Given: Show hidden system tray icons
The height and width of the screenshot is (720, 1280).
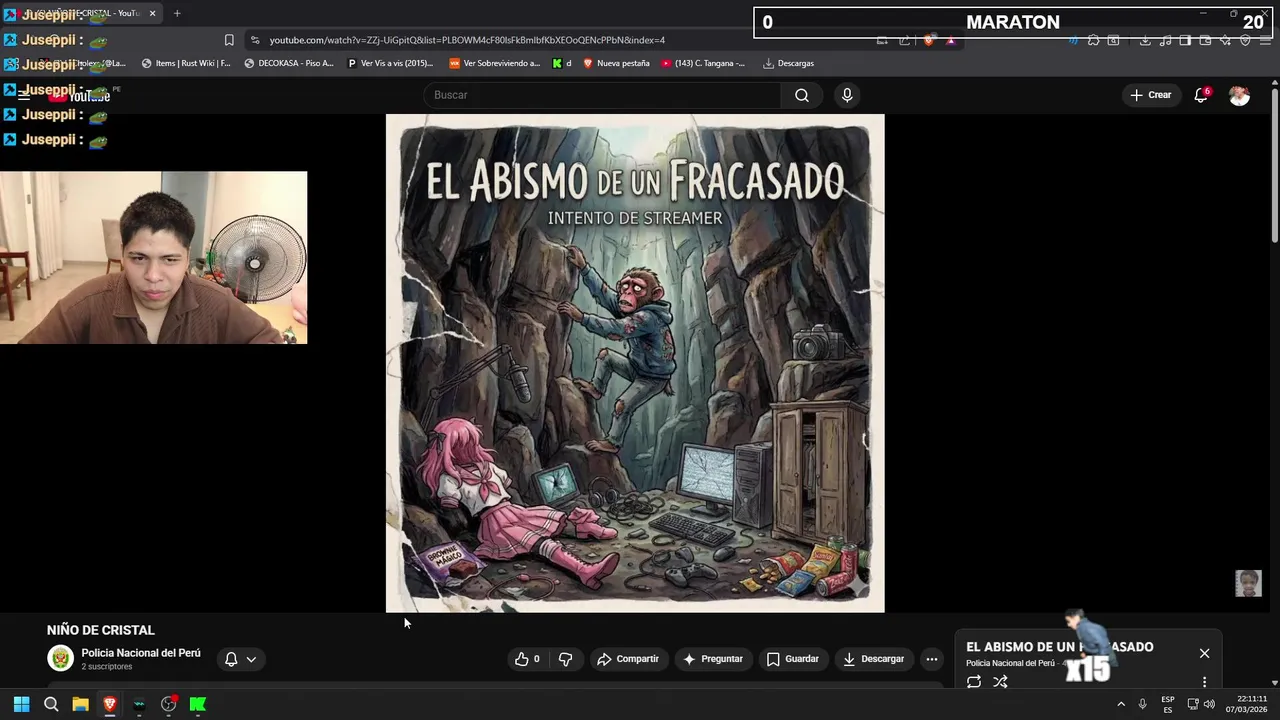Looking at the screenshot, I should pos(1120,704).
